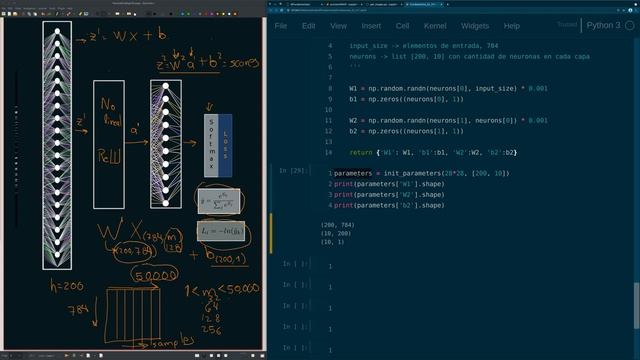Select the Highlighter tool in drawing app
Viewport: 640px width, 360px height.
click(x=80, y=14)
